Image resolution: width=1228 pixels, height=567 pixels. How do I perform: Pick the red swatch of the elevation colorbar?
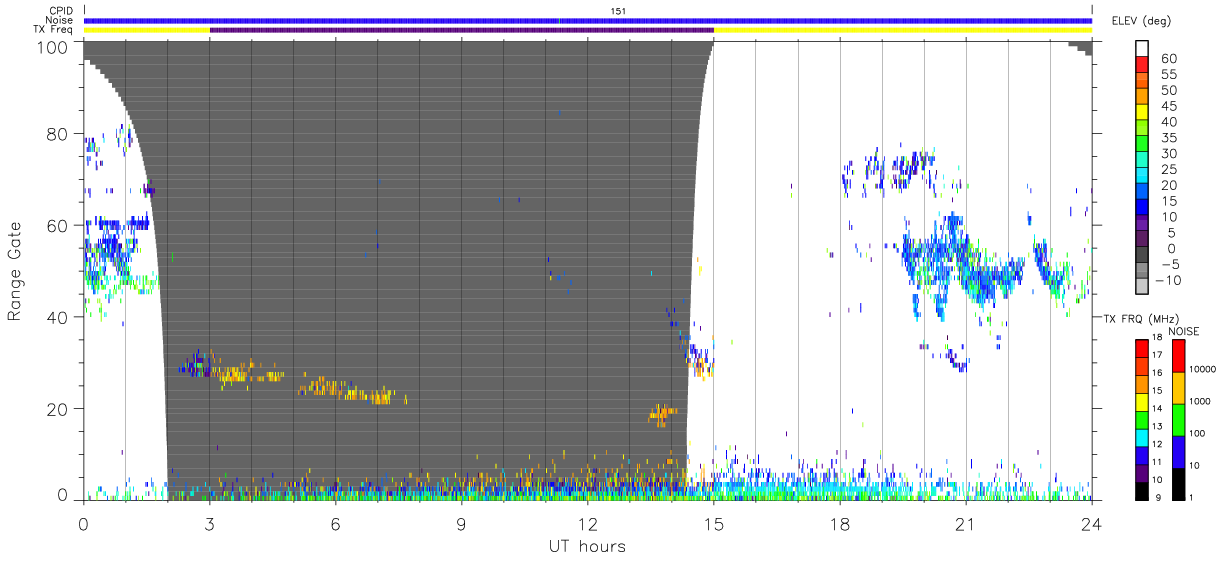click(x=1143, y=64)
